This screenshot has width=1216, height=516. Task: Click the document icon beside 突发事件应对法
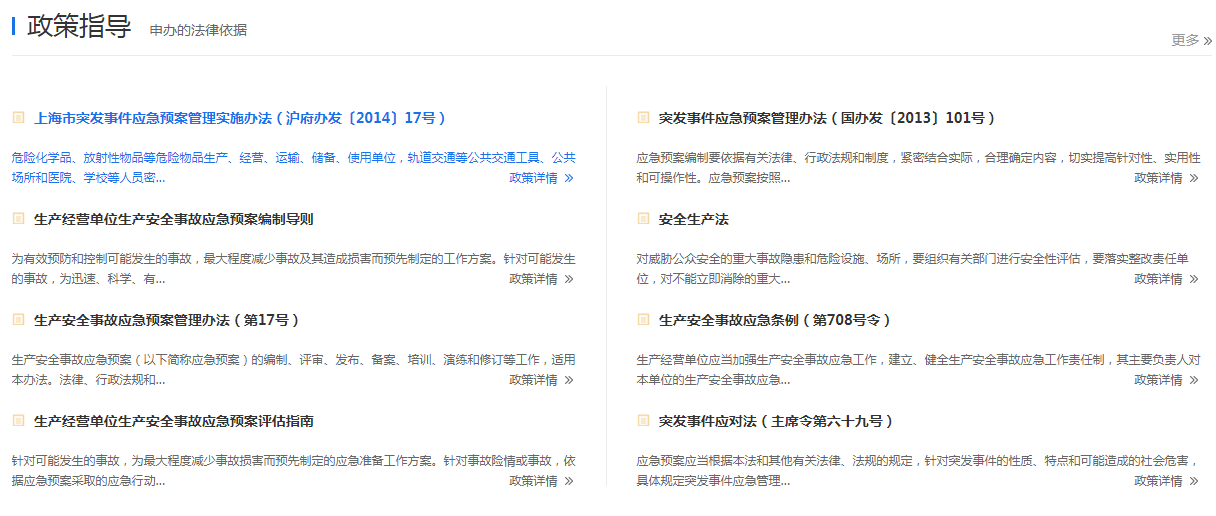point(643,420)
